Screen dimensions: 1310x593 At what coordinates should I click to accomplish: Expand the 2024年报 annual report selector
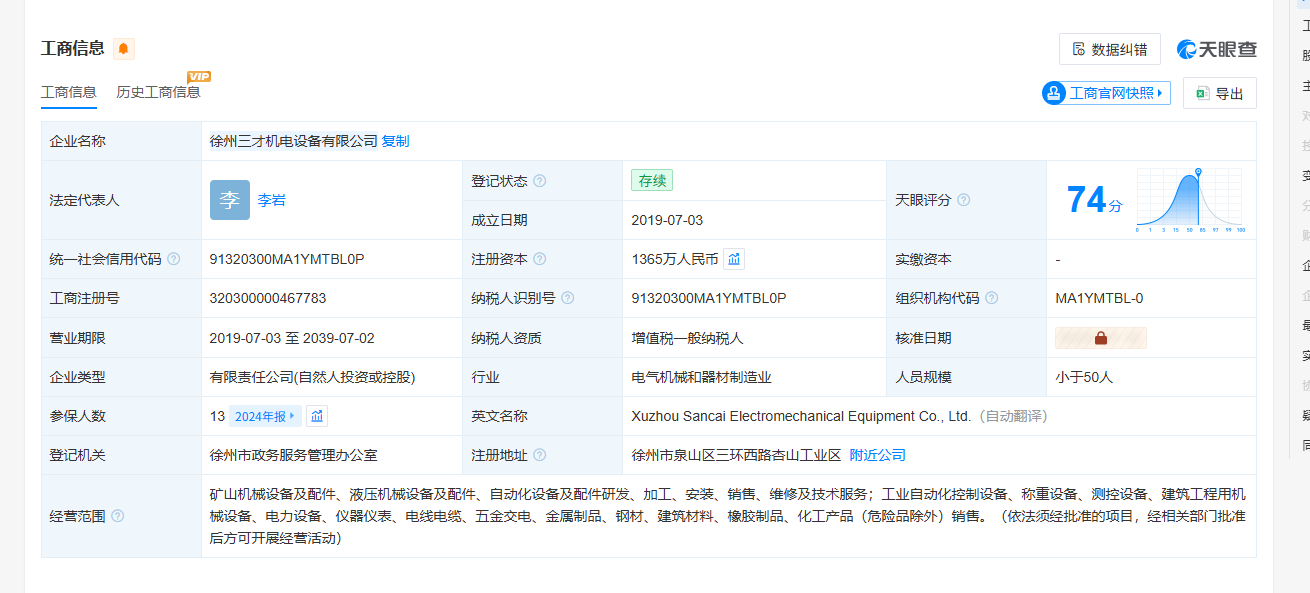pyautogui.click(x=265, y=416)
